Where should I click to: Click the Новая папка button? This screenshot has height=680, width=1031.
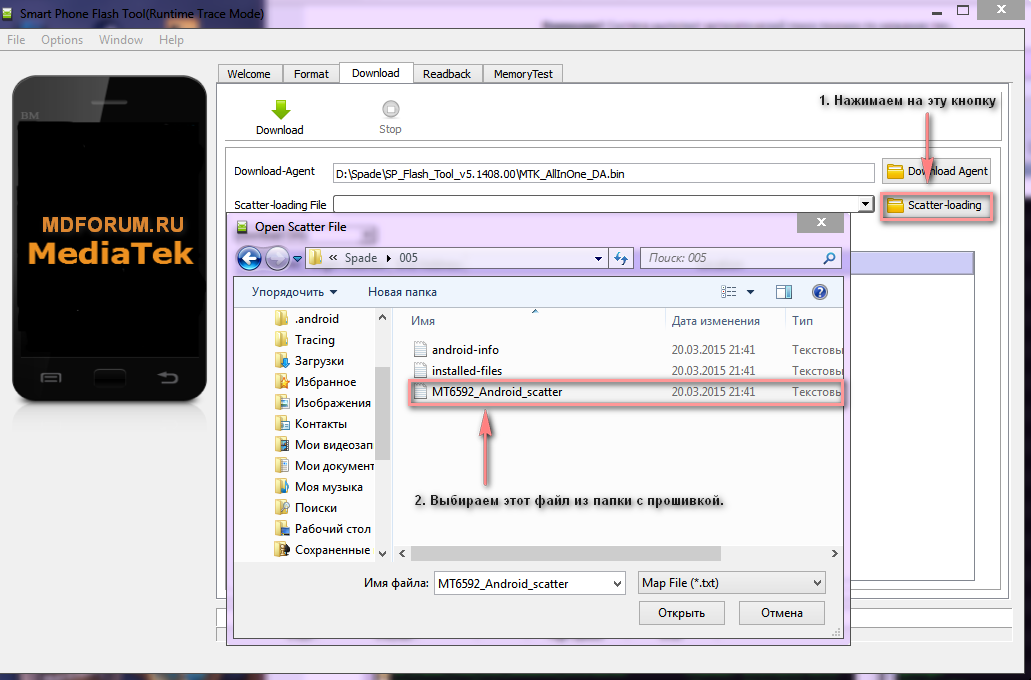point(402,292)
